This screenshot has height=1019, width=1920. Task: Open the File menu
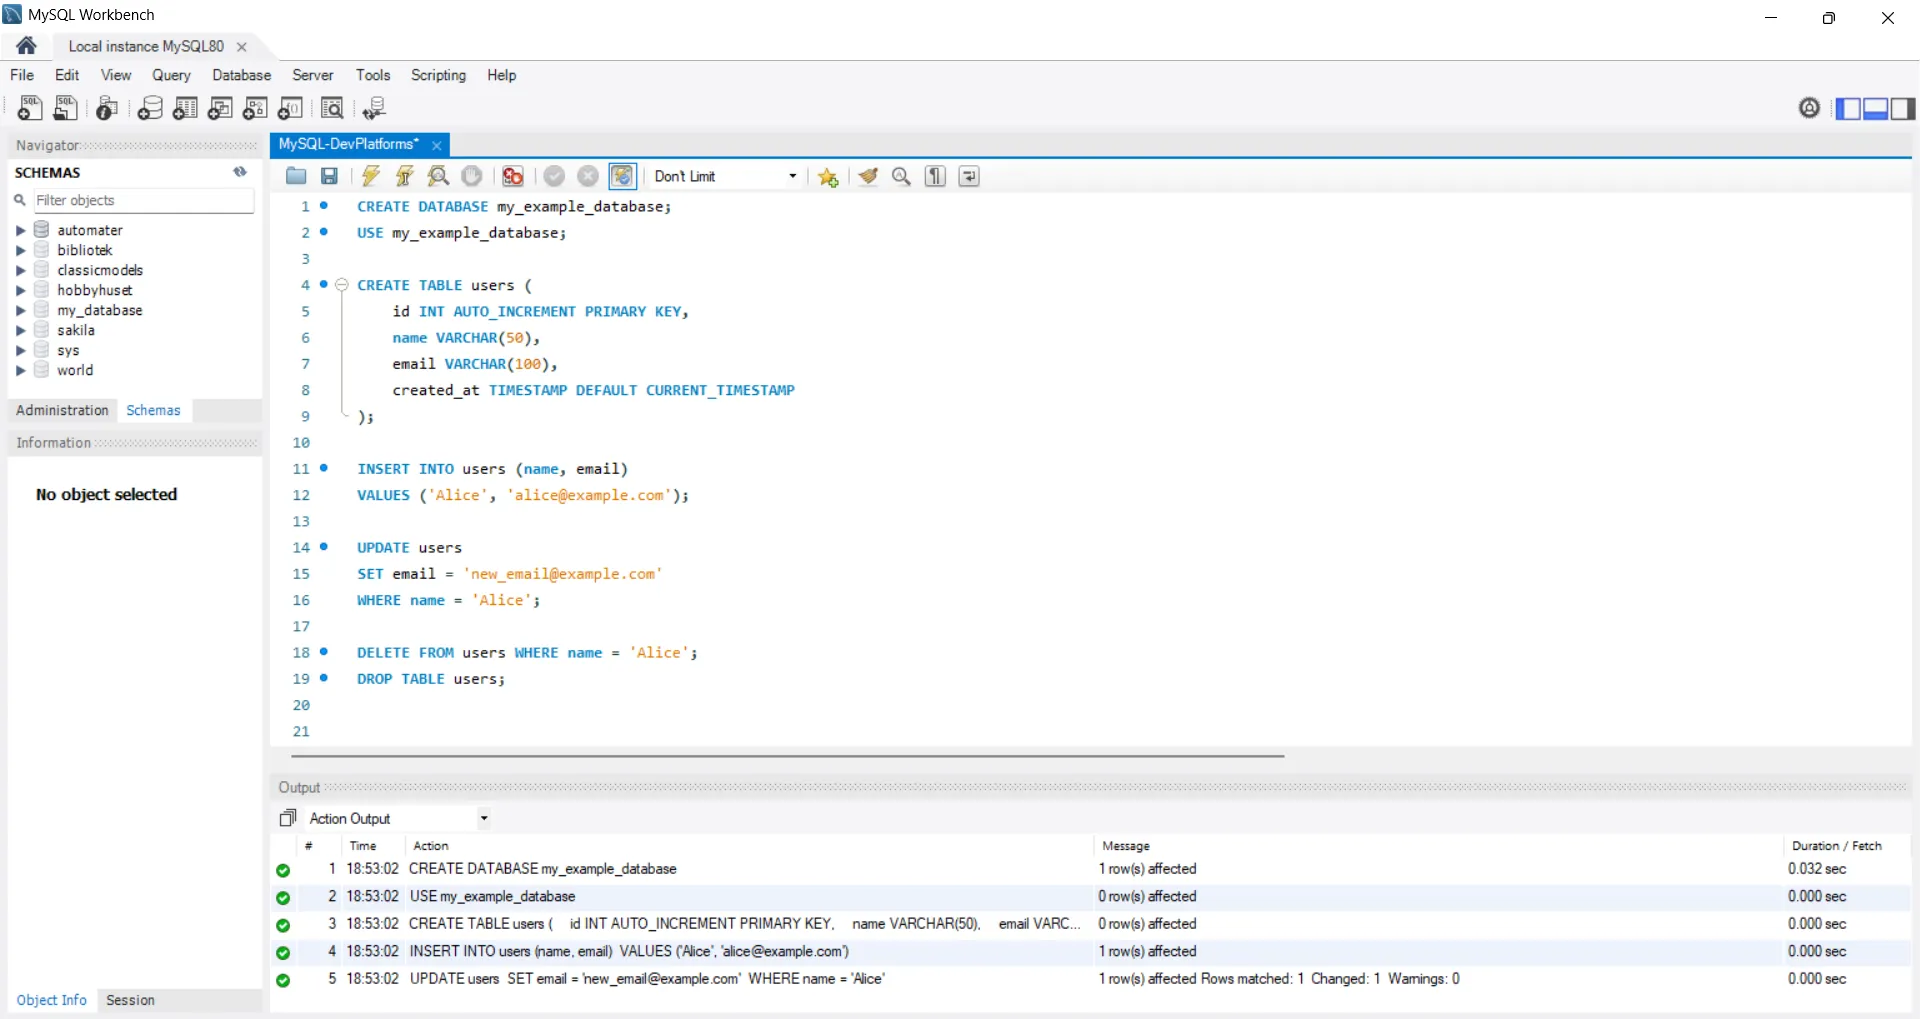coord(22,75)
